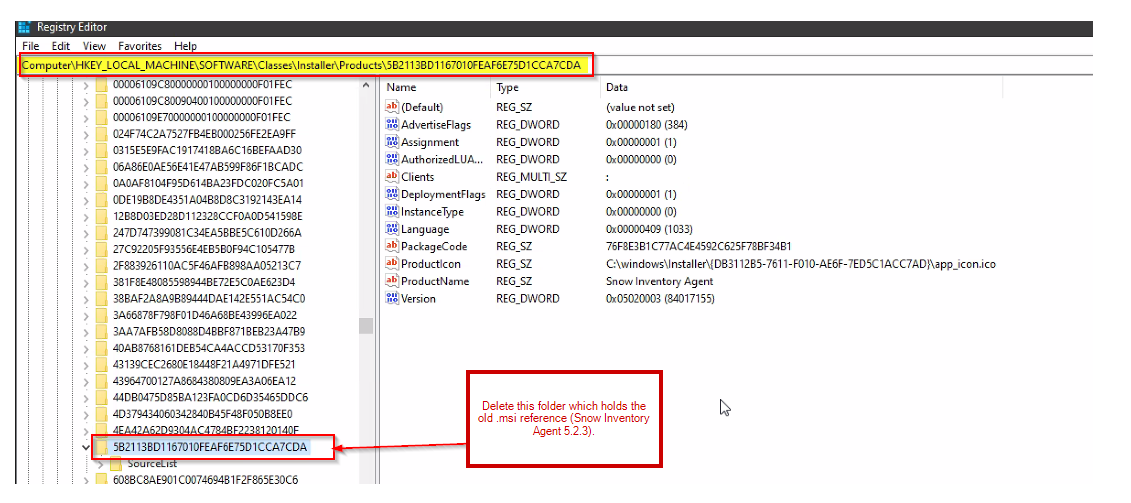The width and height of the screenshot is (1131, 503).
Task: Click the PackageCode string value icon
Action: [x=392, y=246]
